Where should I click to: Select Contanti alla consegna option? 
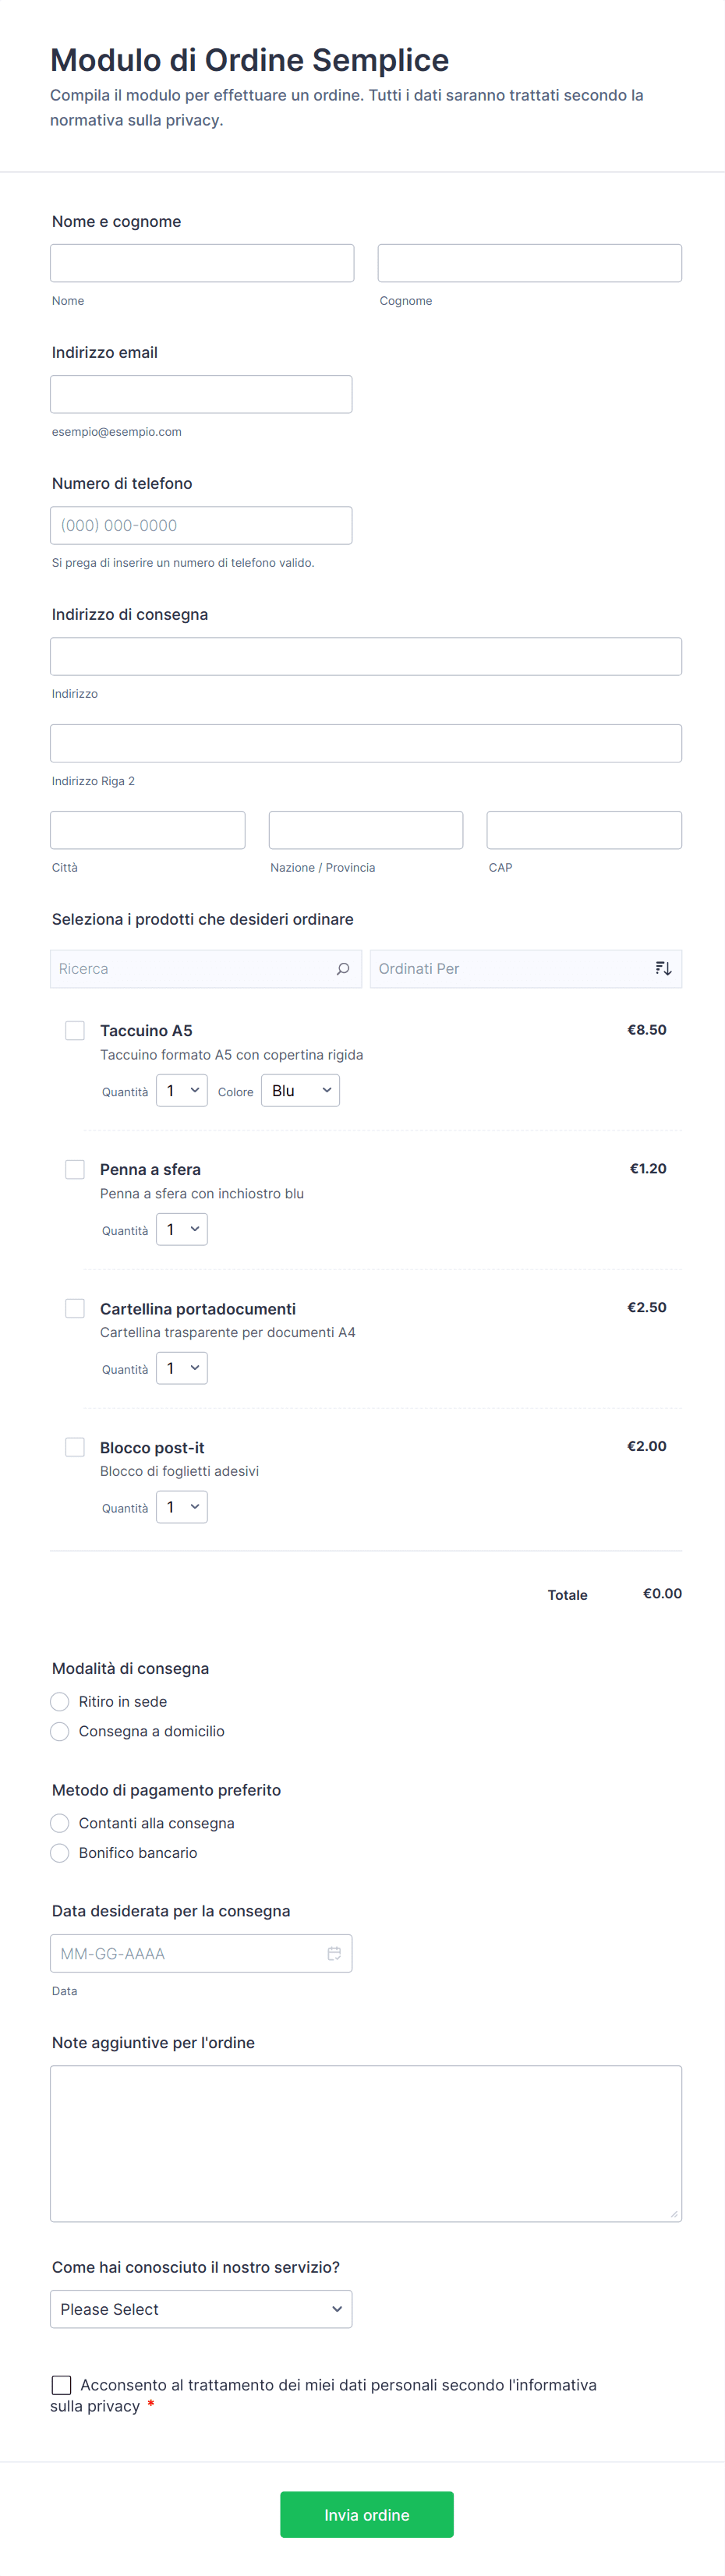point(60,1822)
